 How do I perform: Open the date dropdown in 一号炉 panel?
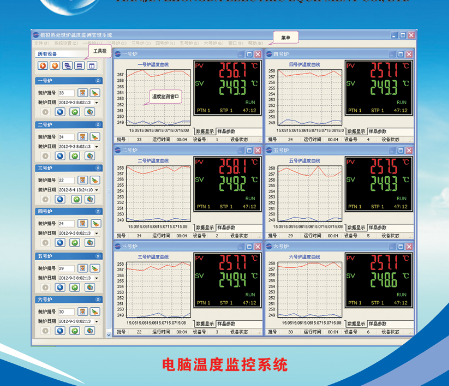click(97, 102)
